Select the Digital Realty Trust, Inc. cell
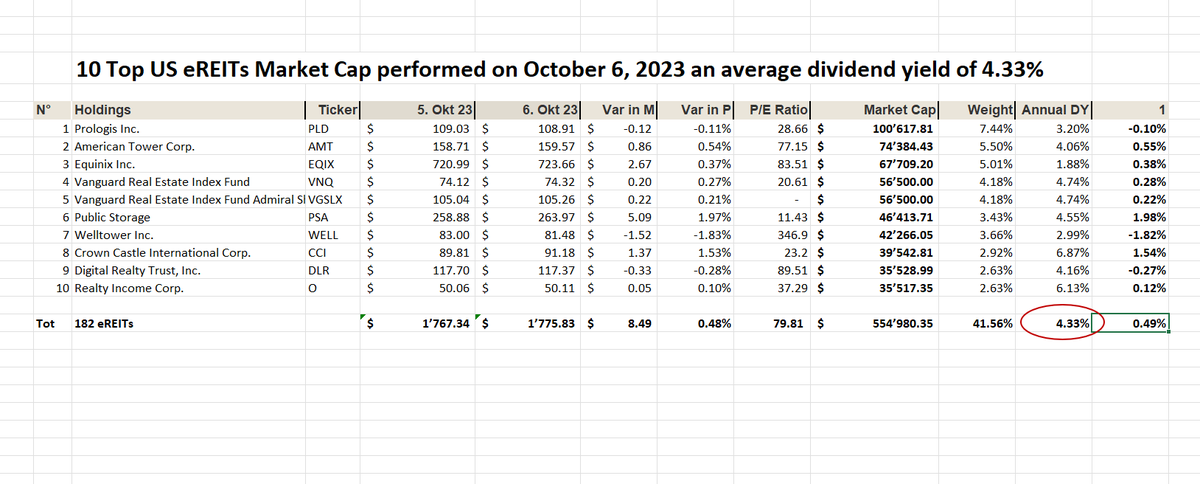This screenshot has height=484, width=1200. (x=137, y=270)
